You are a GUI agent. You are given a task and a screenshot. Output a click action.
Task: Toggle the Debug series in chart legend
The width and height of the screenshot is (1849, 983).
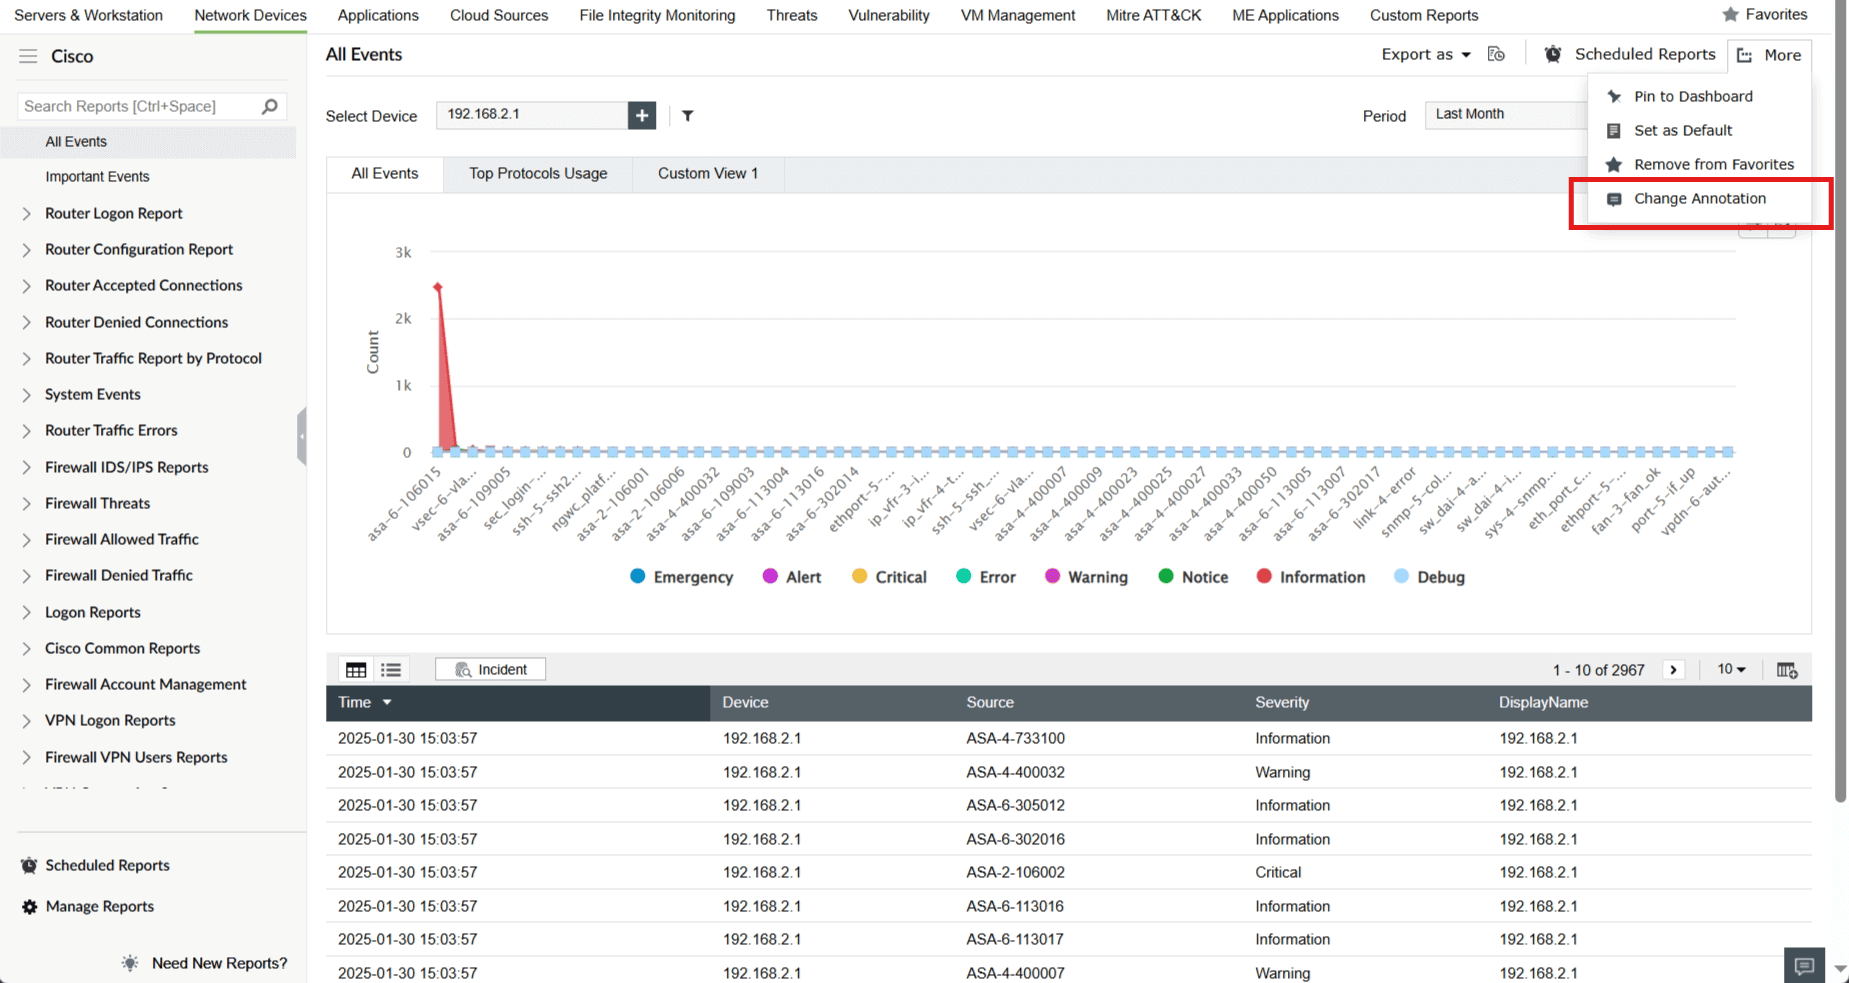(1429, 576)
